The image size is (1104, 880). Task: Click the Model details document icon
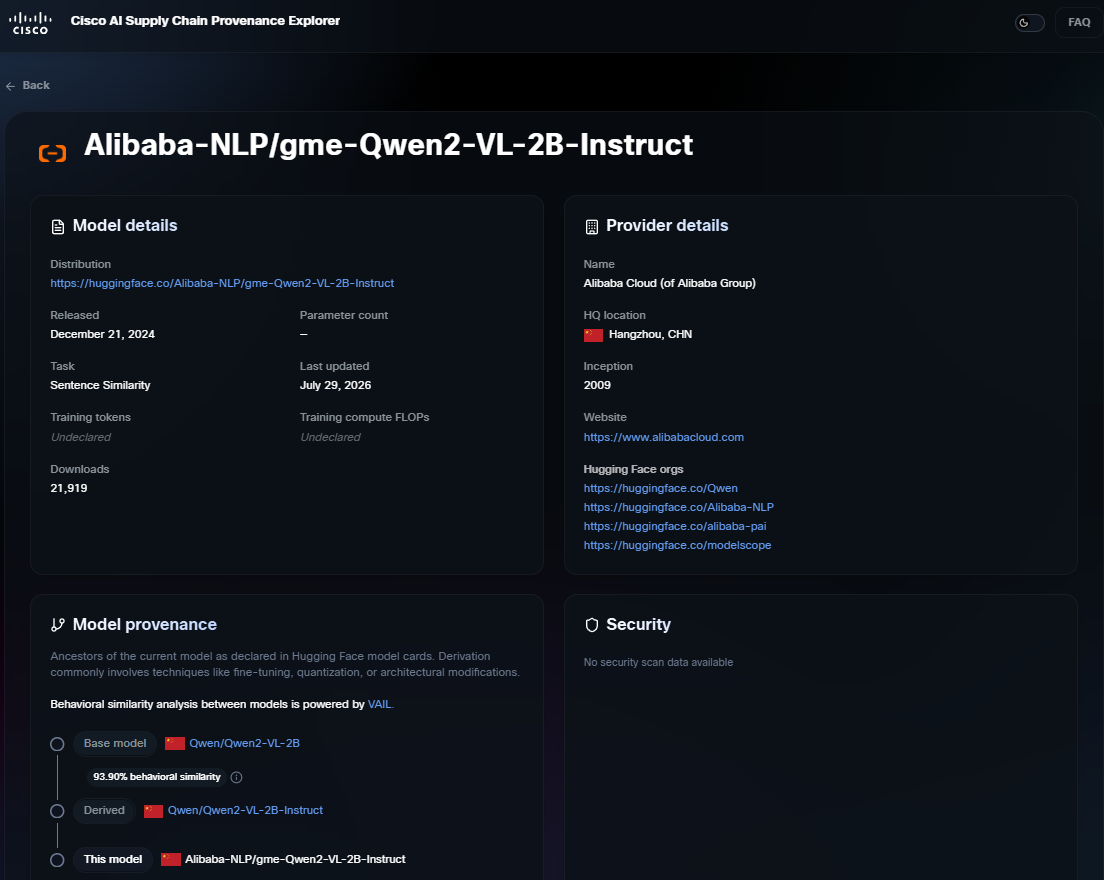point(58,226)
